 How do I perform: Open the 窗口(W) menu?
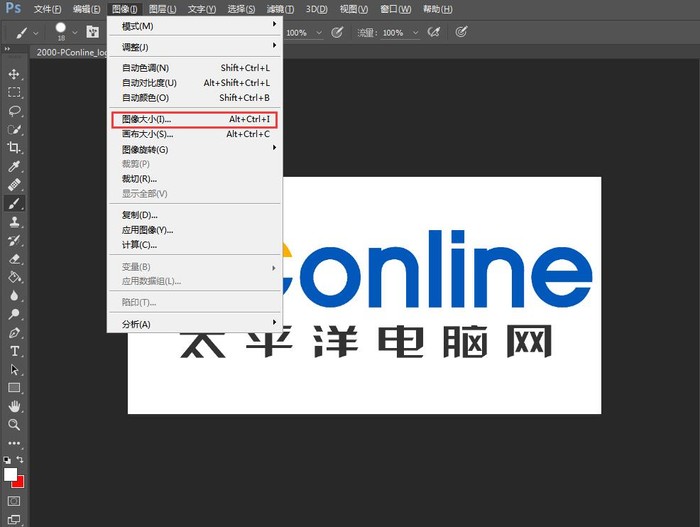coord(395,9)
